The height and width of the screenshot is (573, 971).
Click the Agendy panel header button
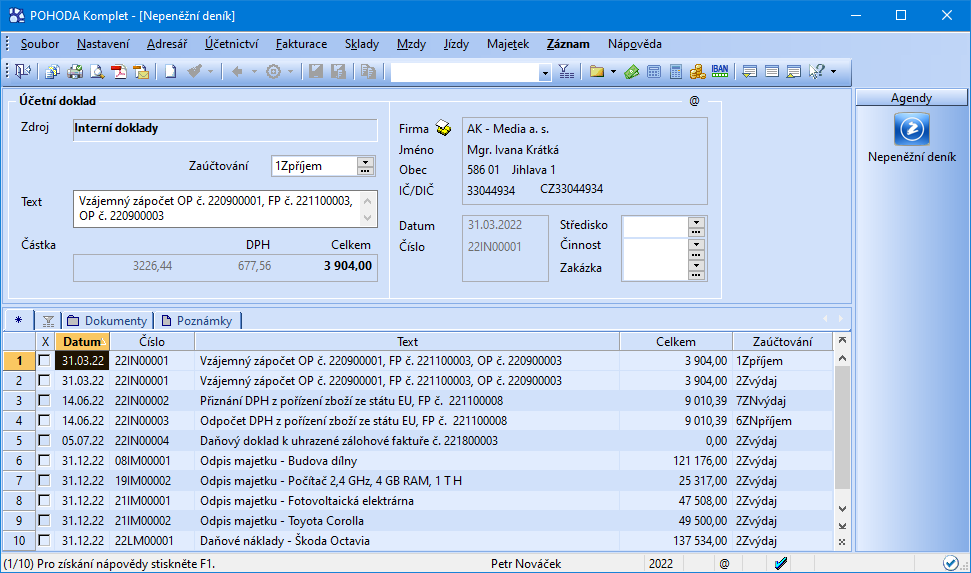(x=911, y=98)
